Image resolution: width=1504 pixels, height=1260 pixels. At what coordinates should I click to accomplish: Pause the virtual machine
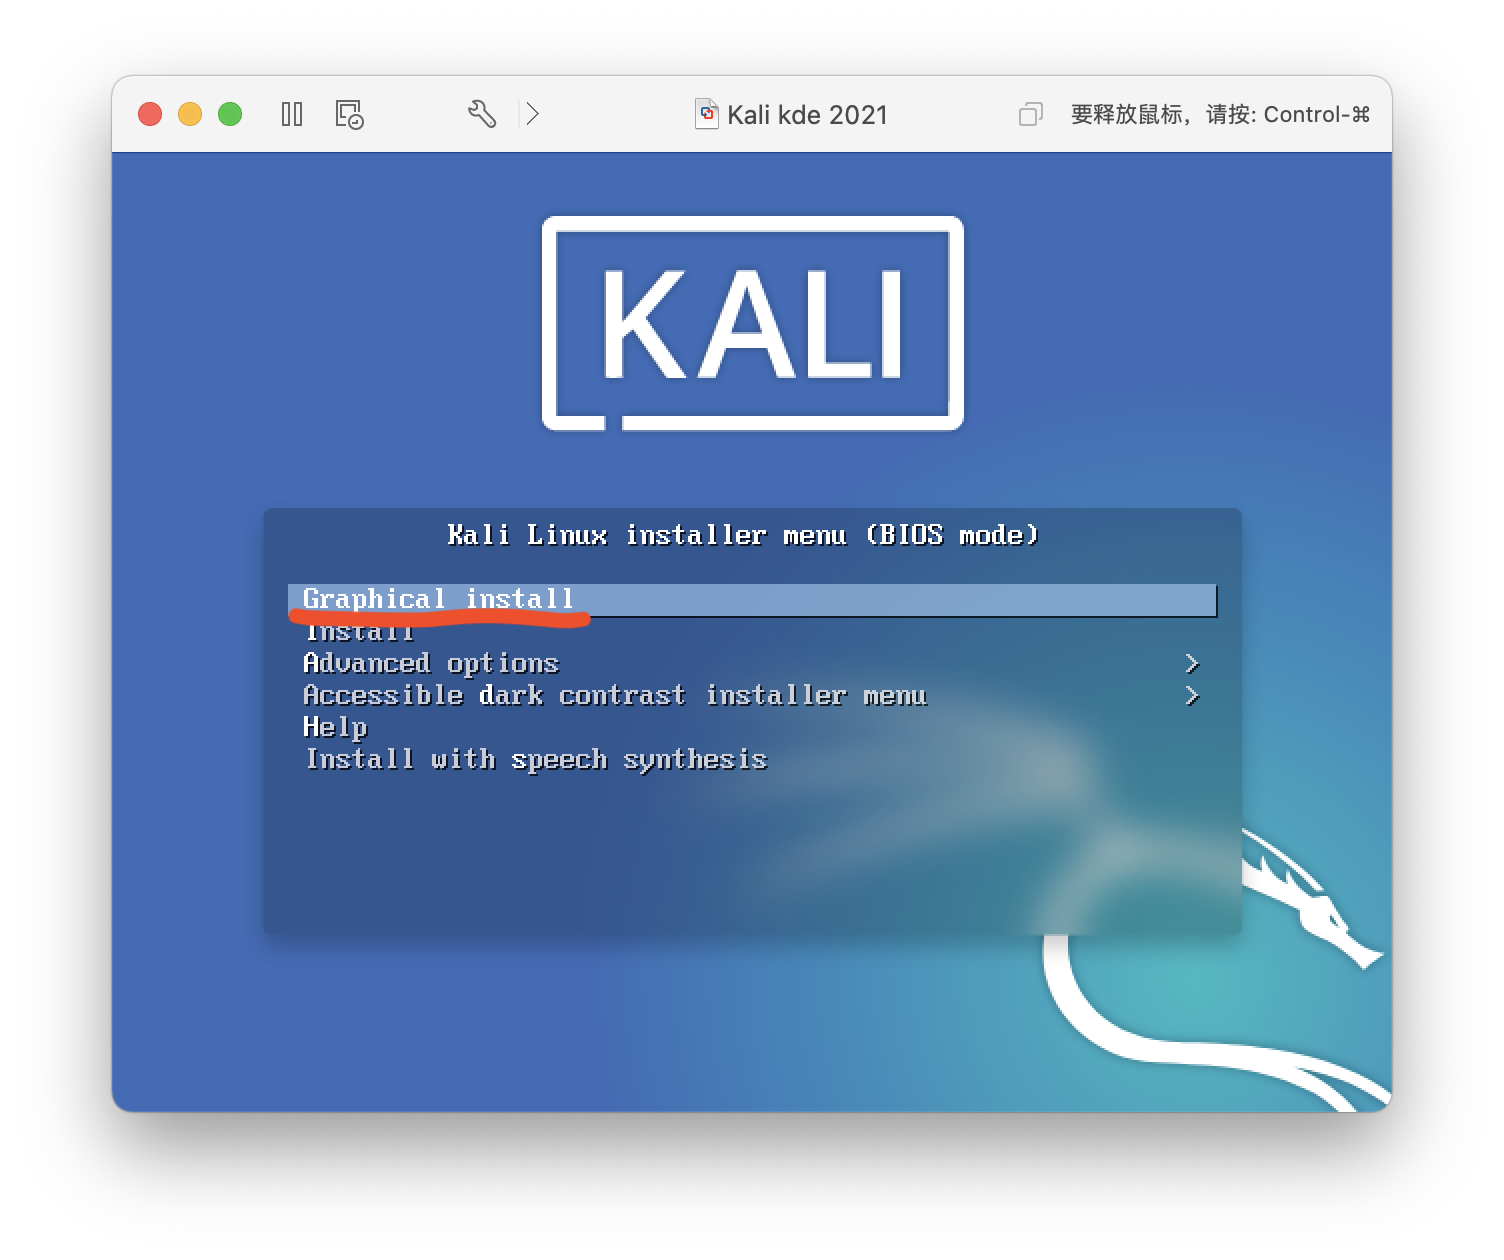[292, 114]
